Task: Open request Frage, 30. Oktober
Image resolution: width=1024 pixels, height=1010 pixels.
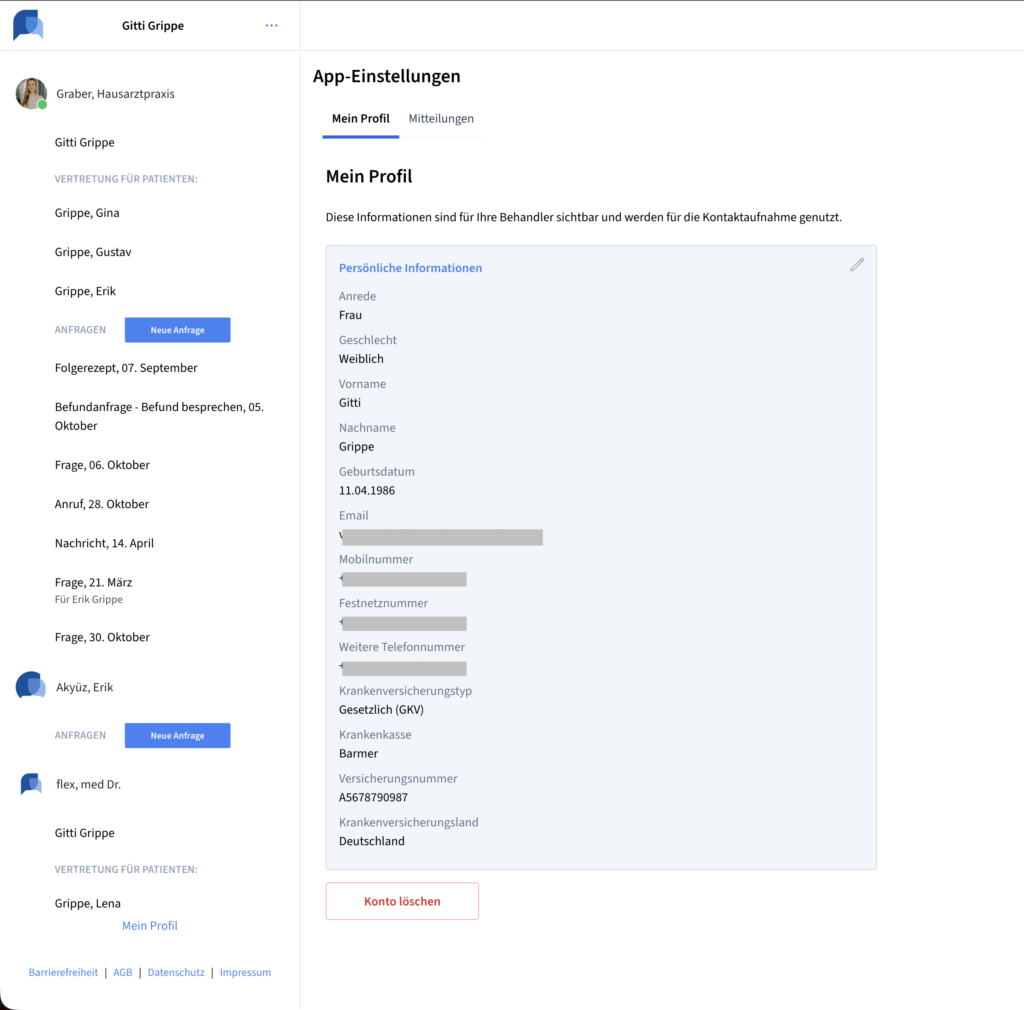Action: (102, 637)
